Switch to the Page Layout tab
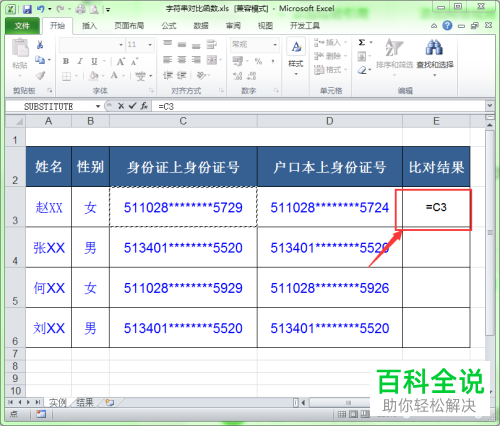The width and height of the screenshot is (500, 426). click(129, 26)
